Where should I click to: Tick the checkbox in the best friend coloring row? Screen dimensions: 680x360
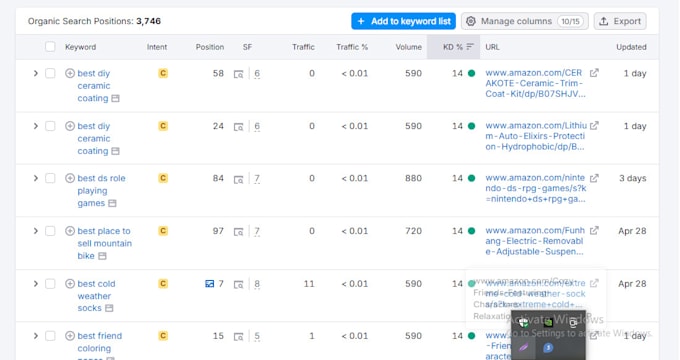click(50, 336)
